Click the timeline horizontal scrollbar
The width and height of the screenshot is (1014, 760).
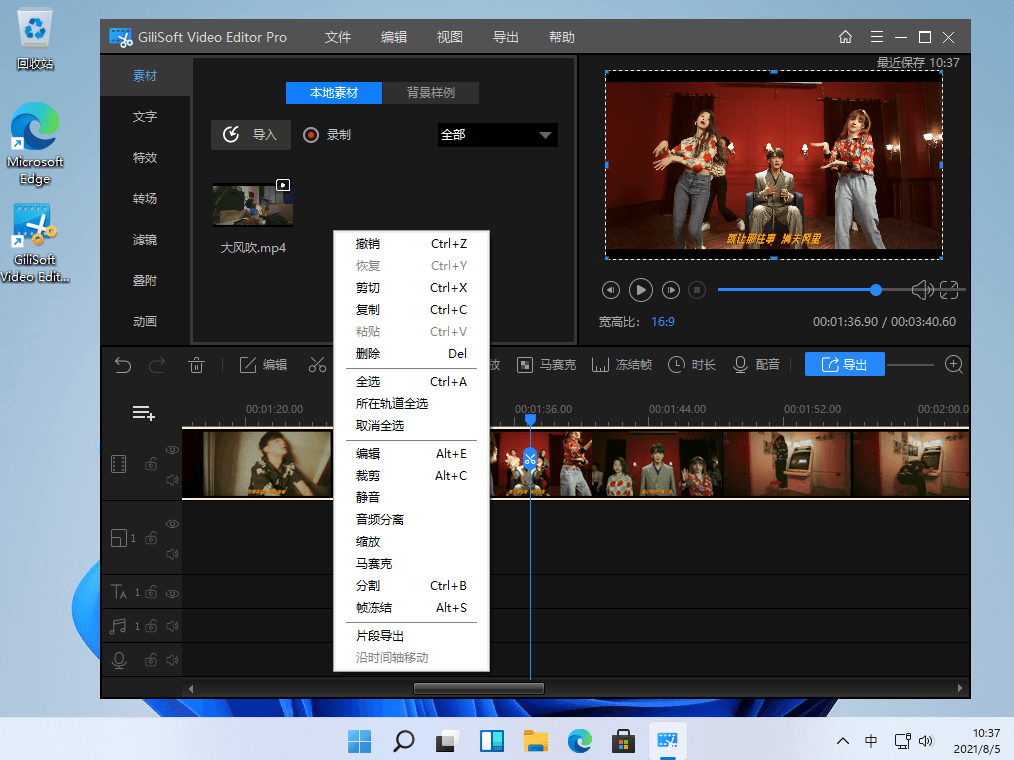pos(479,688)
